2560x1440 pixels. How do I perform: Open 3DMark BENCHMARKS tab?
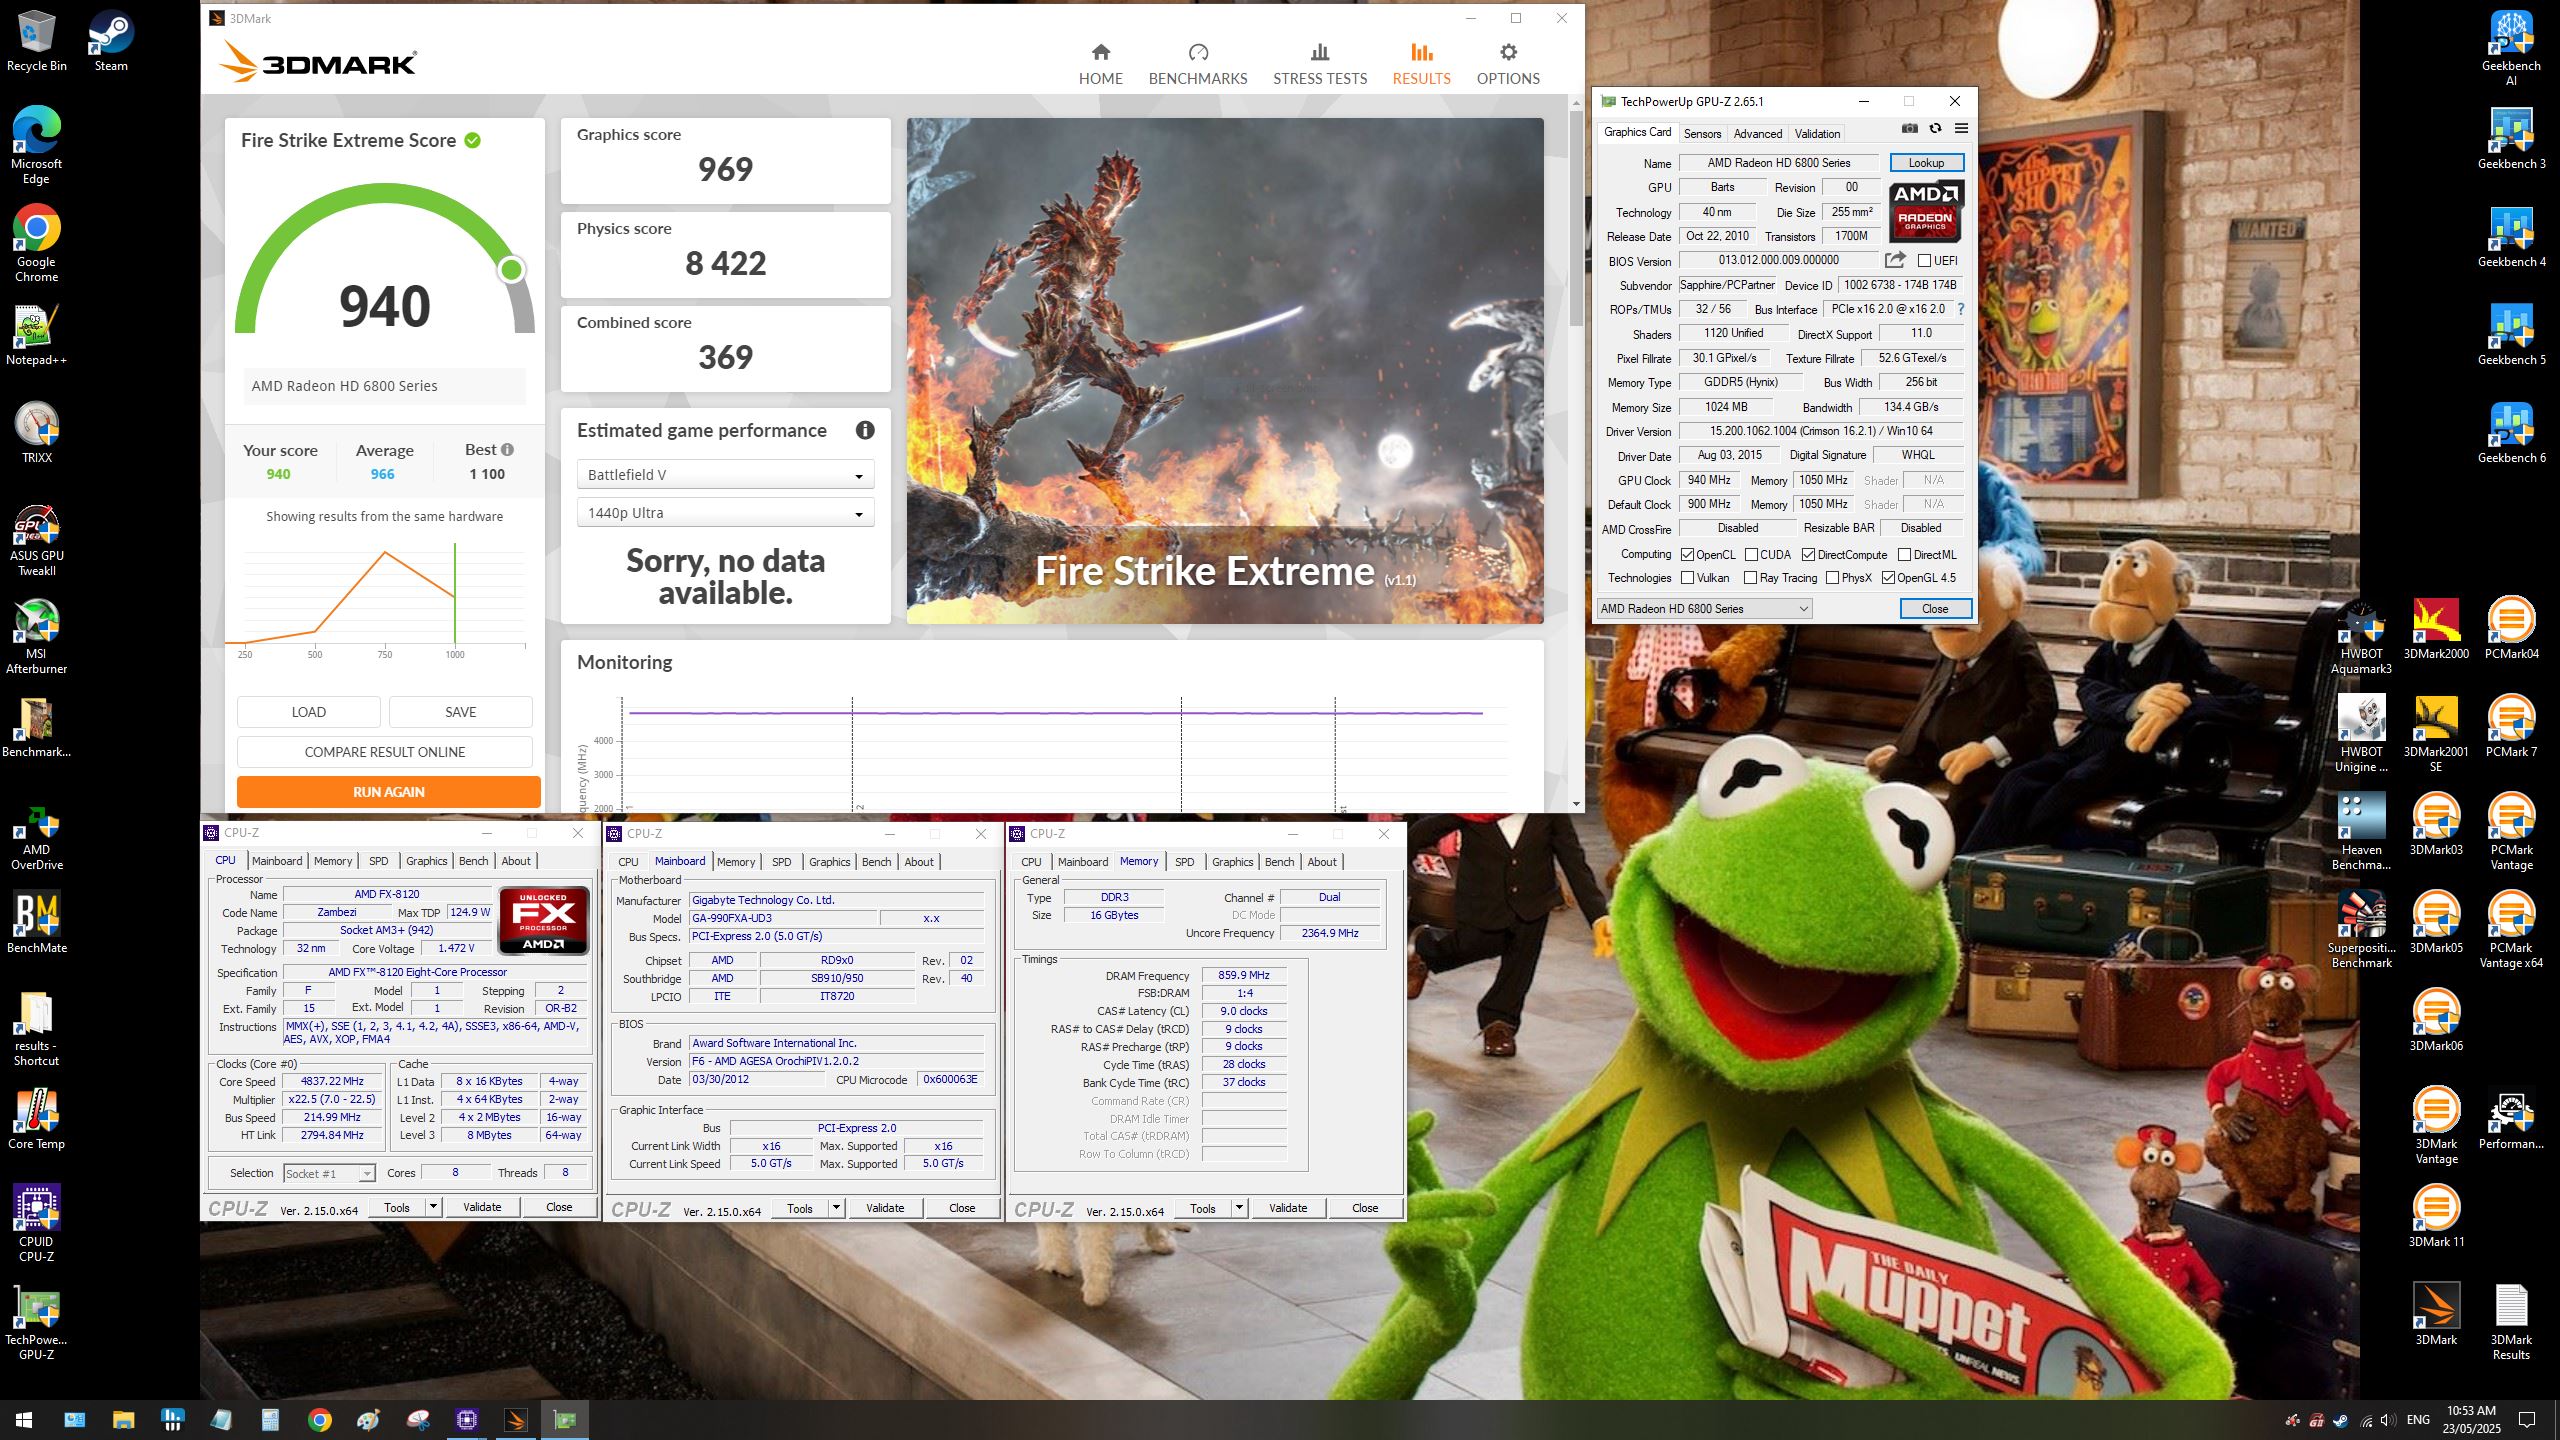pos(1197,64)
